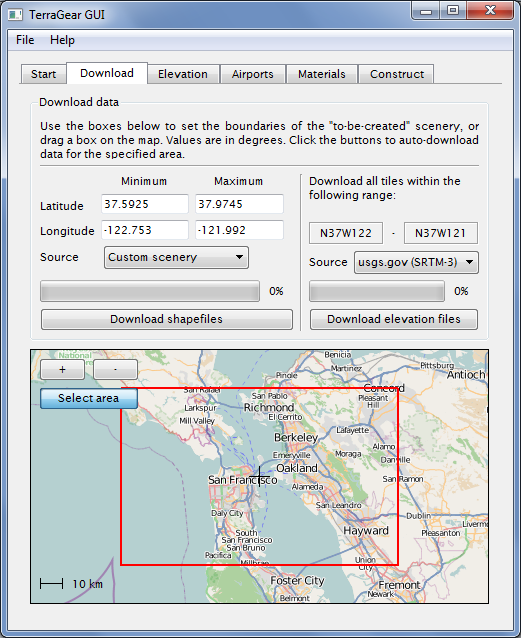Click the Lafayette label on the map
Viewport: 521px width, 638px height.
[352, 430]
